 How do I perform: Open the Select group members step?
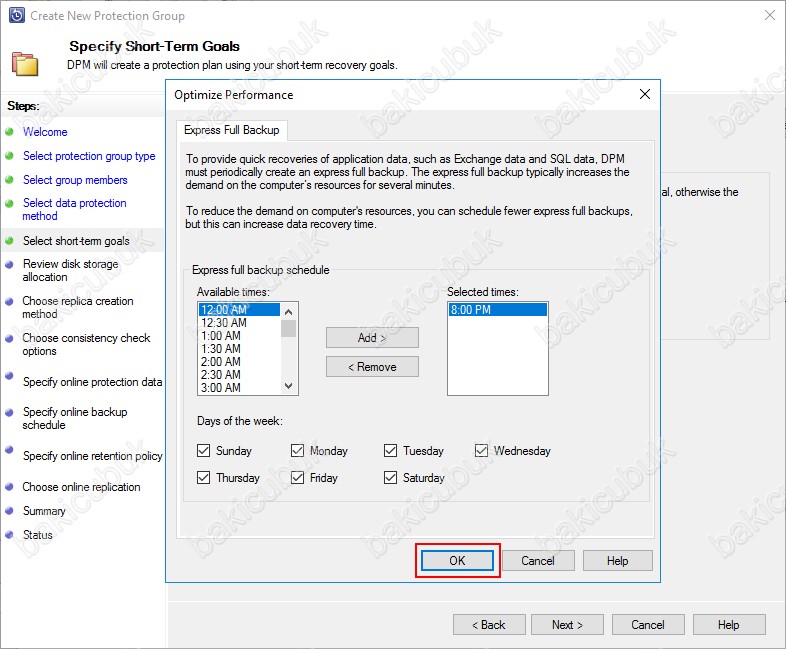[75, 180]
